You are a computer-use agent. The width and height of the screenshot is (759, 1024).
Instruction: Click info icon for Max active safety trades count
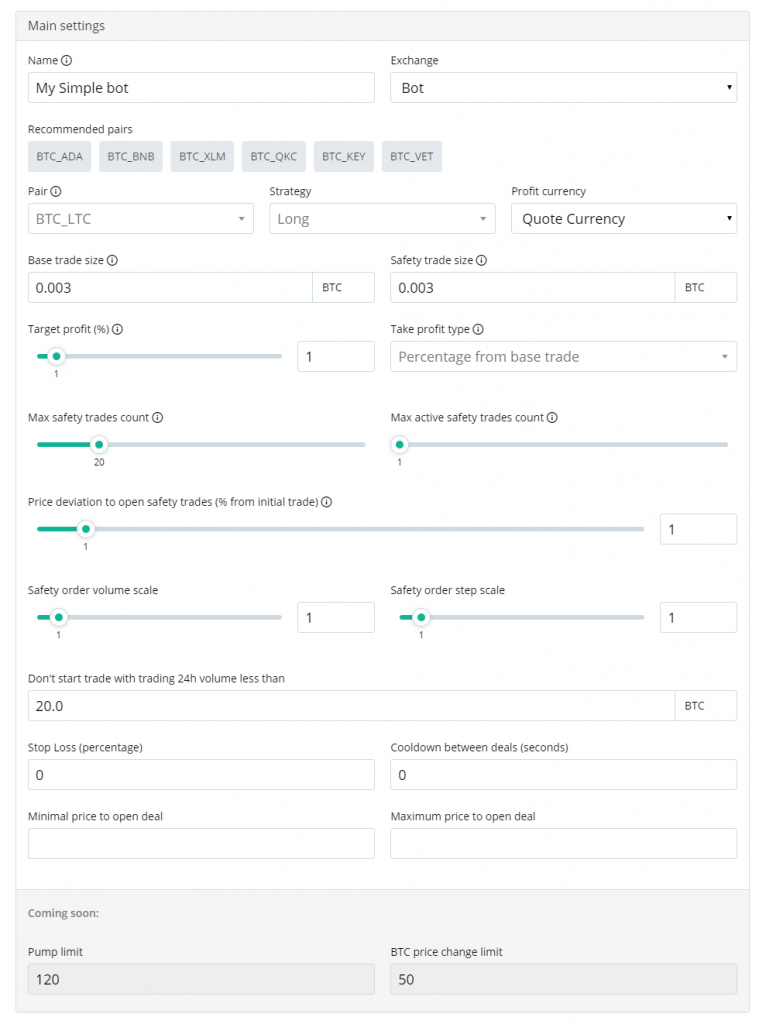(552, 418)
